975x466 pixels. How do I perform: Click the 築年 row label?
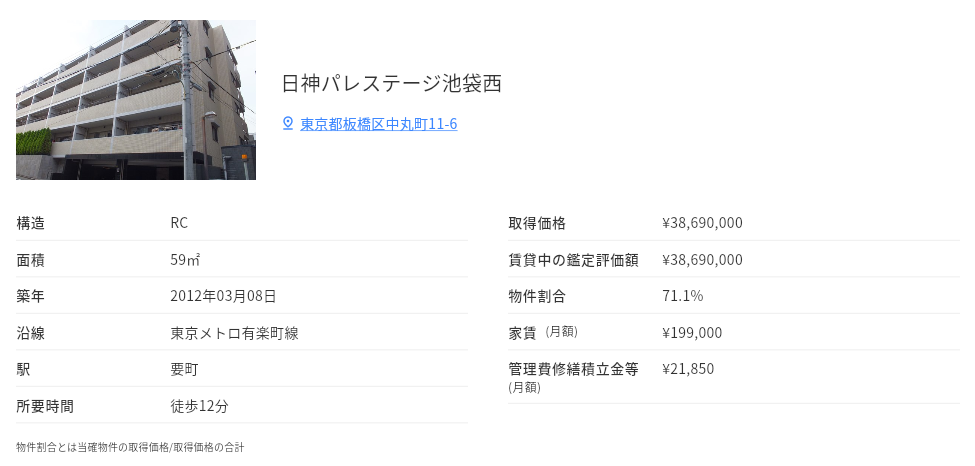(x=31, y=296)
